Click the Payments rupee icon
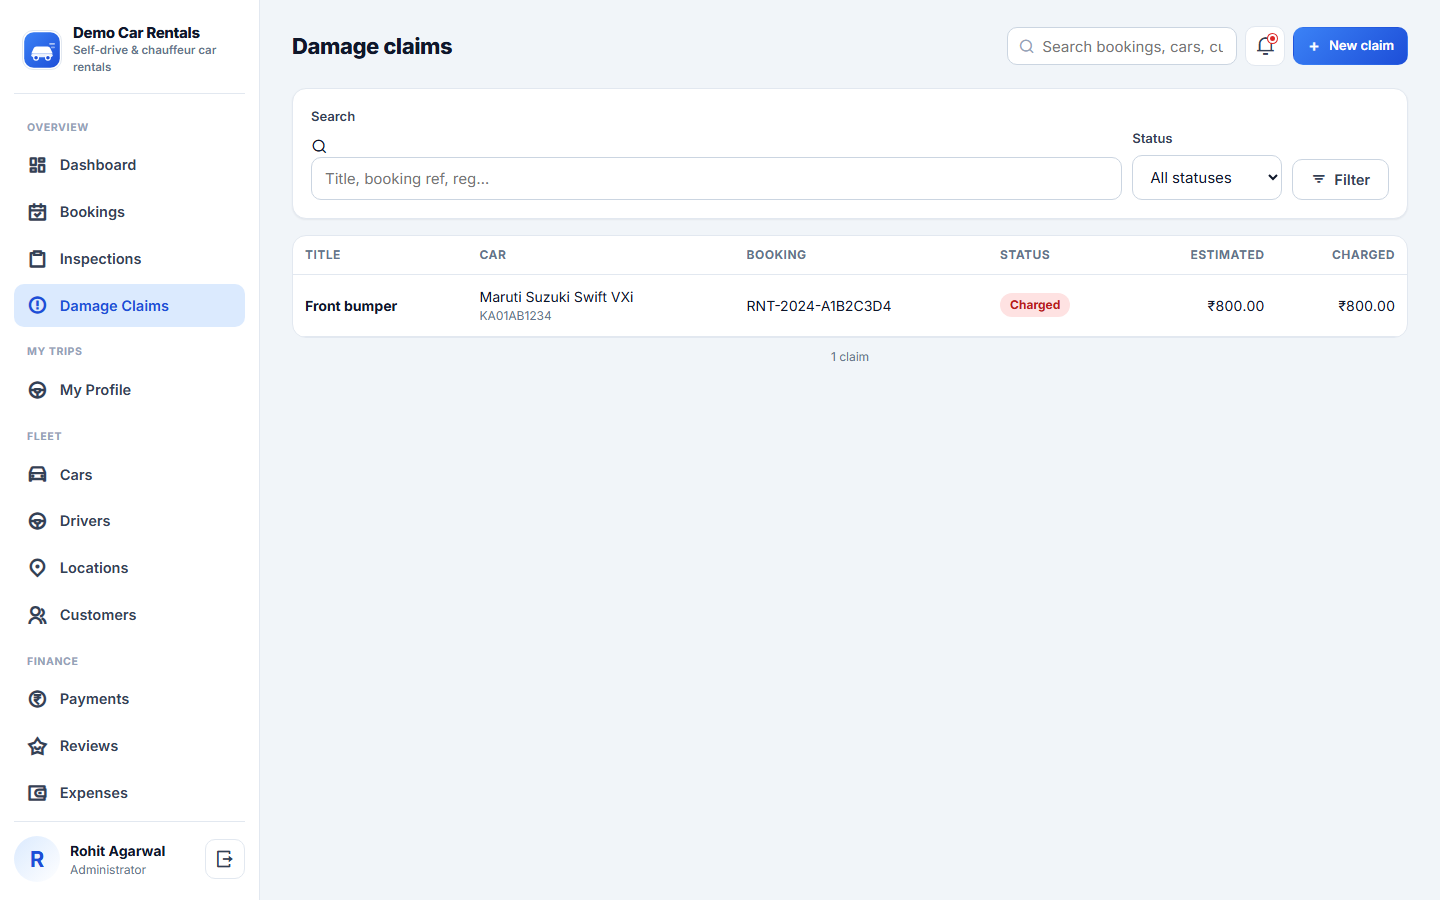Viewport: 1440px width, 900px height. [x=38, y=699]
